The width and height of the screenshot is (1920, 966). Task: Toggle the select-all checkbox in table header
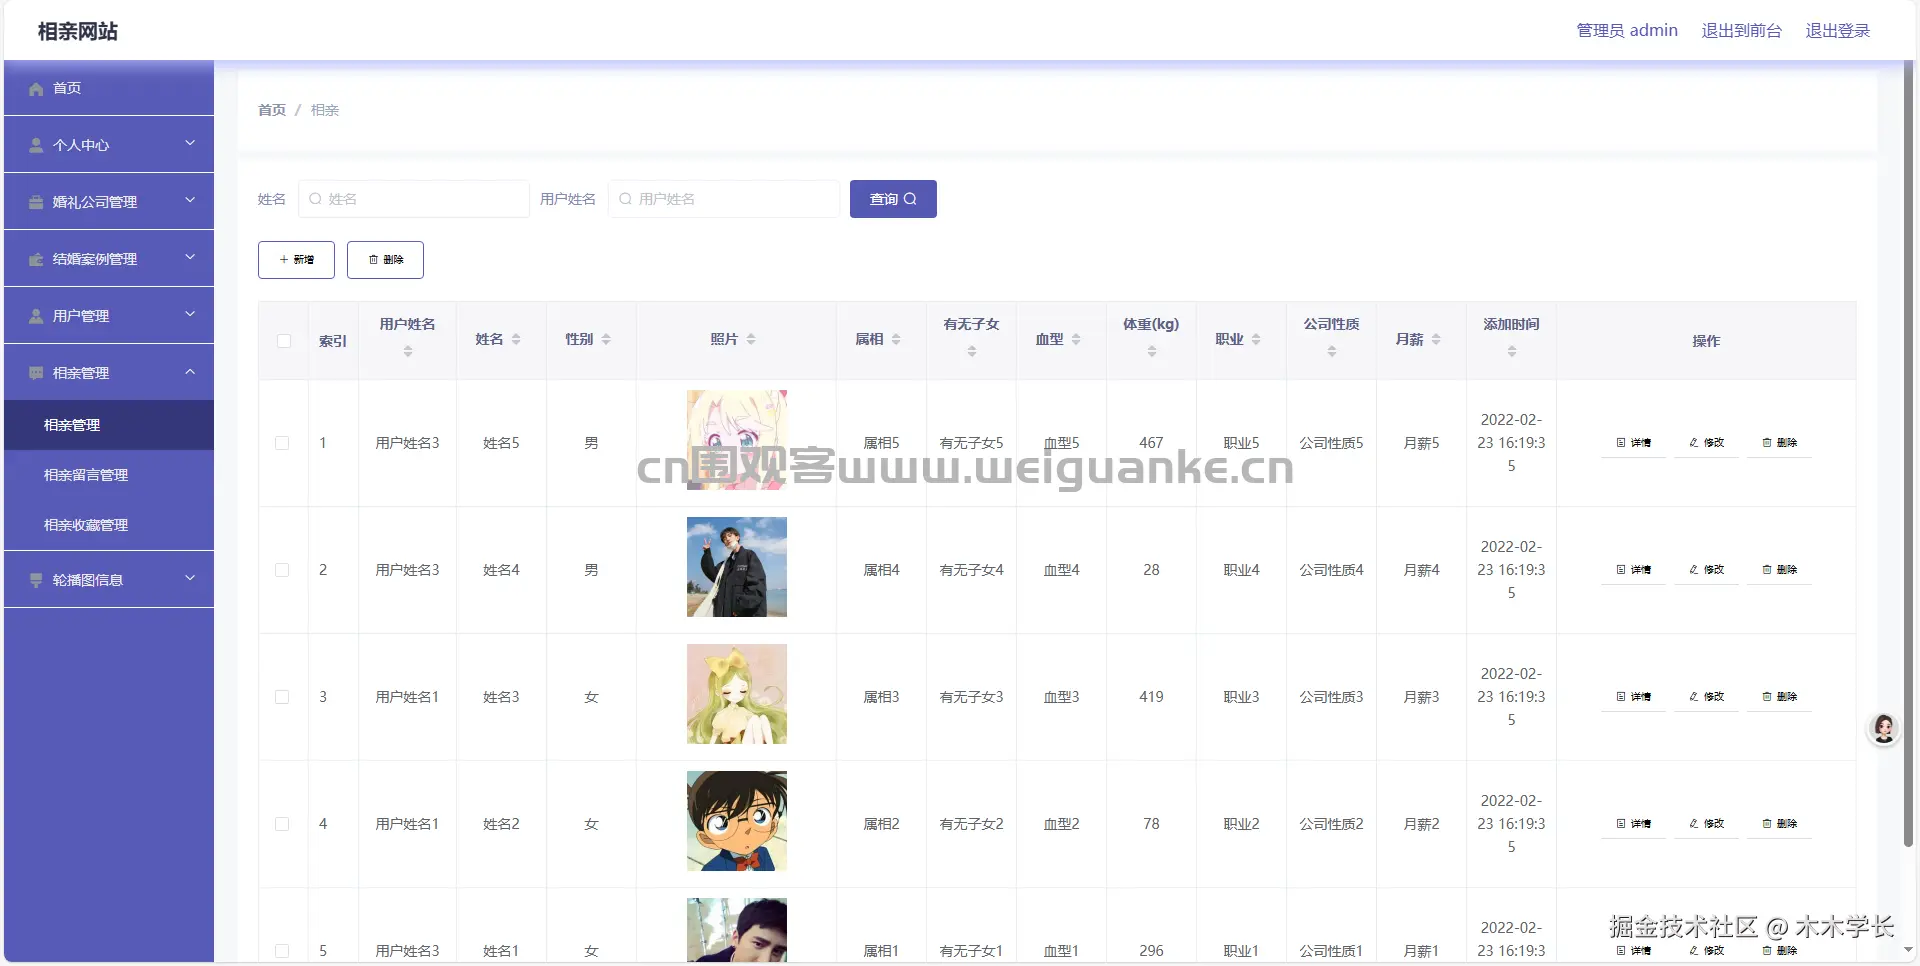pyautogui.click(x=284, y=341)
